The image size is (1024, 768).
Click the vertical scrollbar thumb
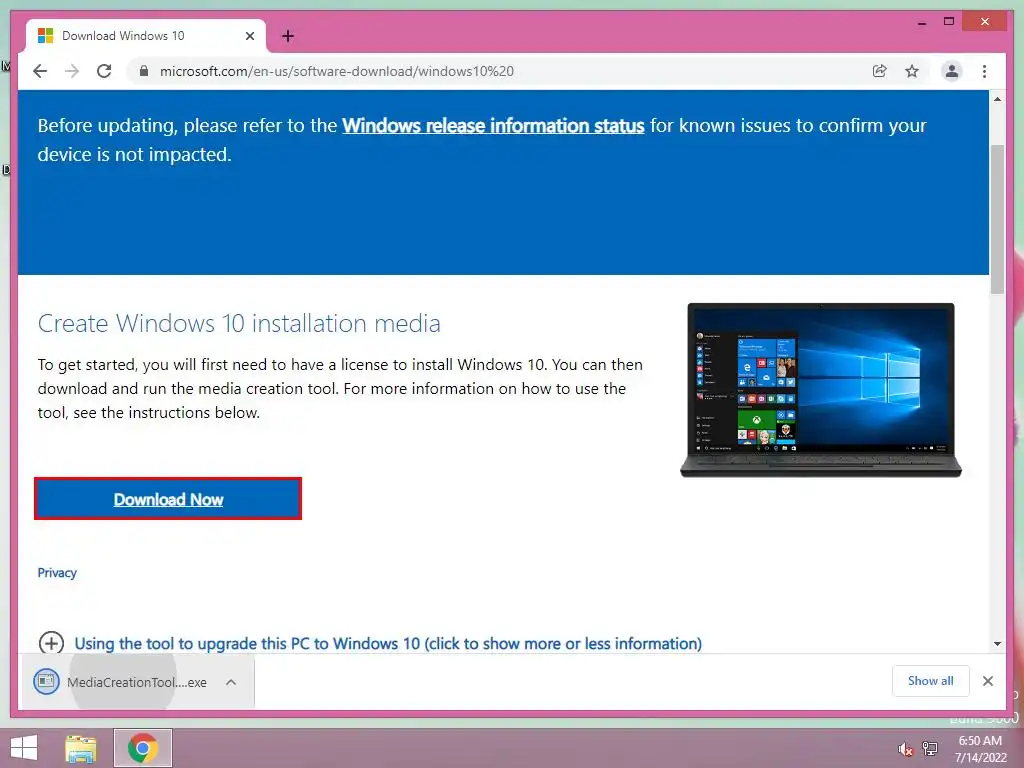[x=997, y=219]
